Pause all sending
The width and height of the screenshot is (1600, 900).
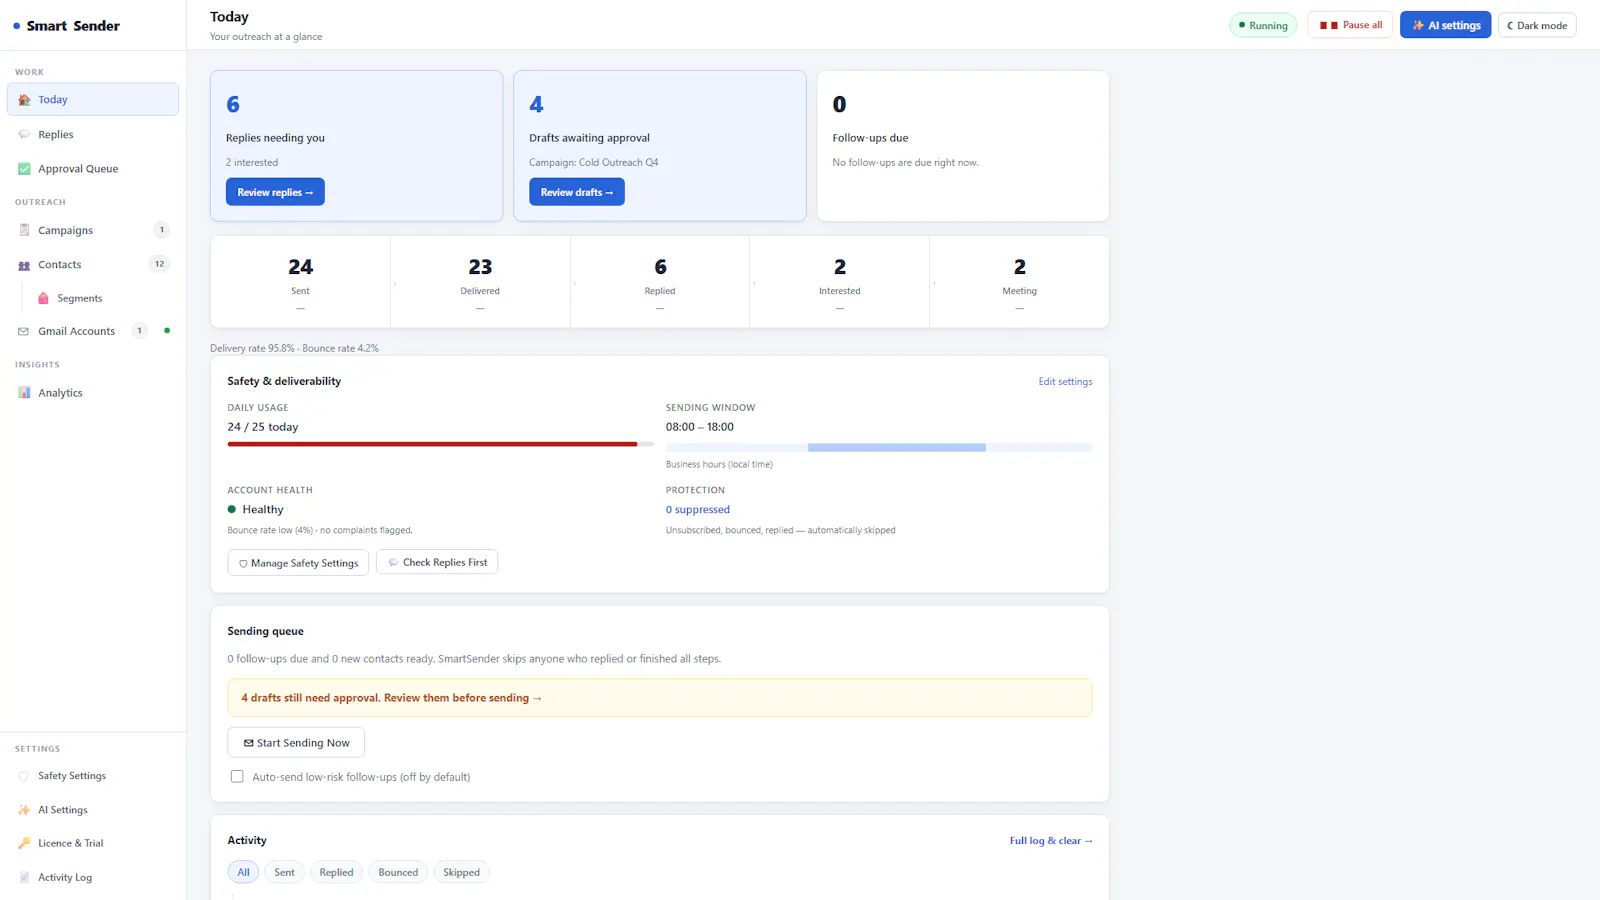pos(1350,25)
